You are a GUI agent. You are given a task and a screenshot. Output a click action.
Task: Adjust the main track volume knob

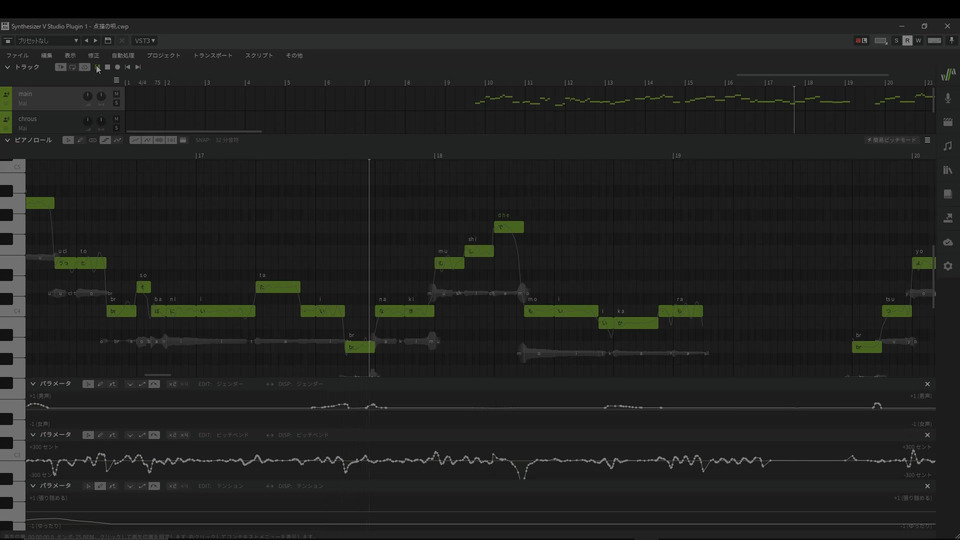[x=88, y=96]
